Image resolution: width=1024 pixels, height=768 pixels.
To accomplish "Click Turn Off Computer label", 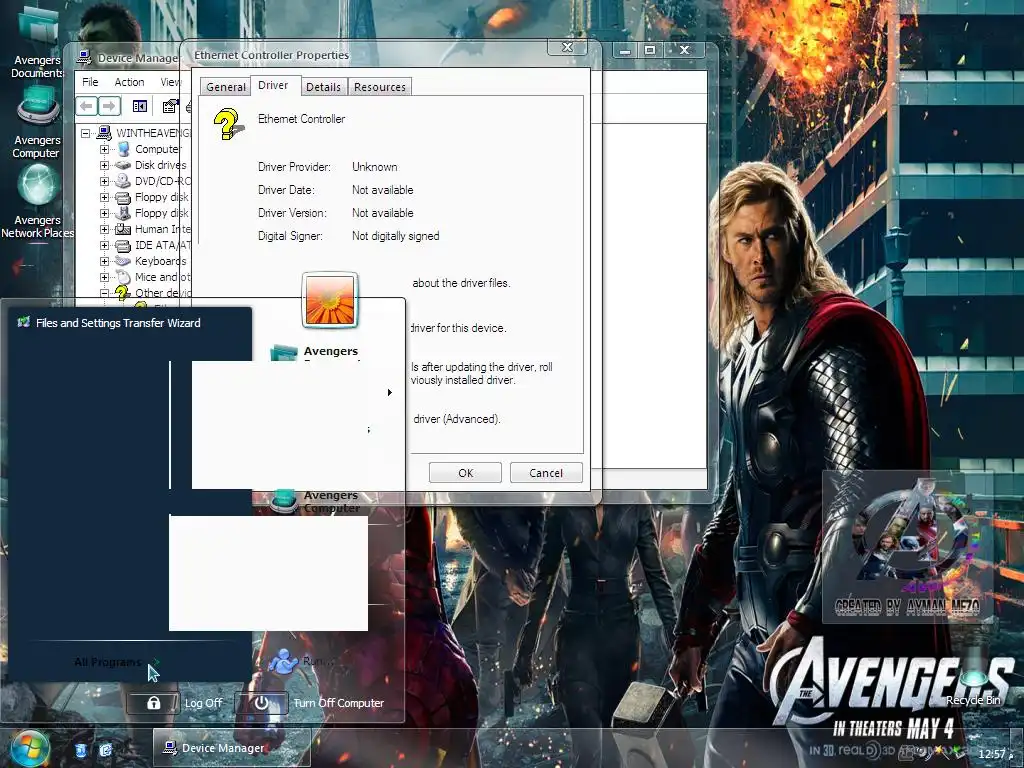I will click(338, 703).
